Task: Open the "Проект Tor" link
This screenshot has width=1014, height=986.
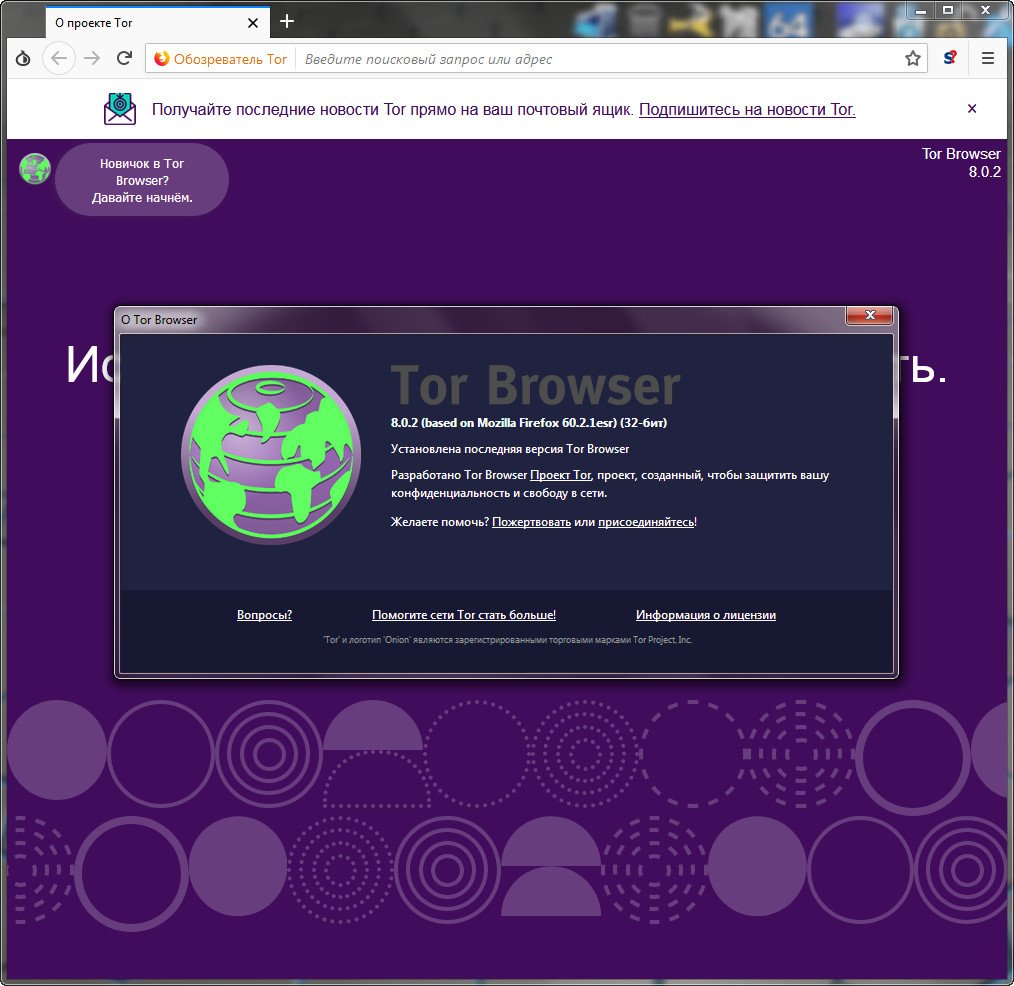Action: point(560,475)
